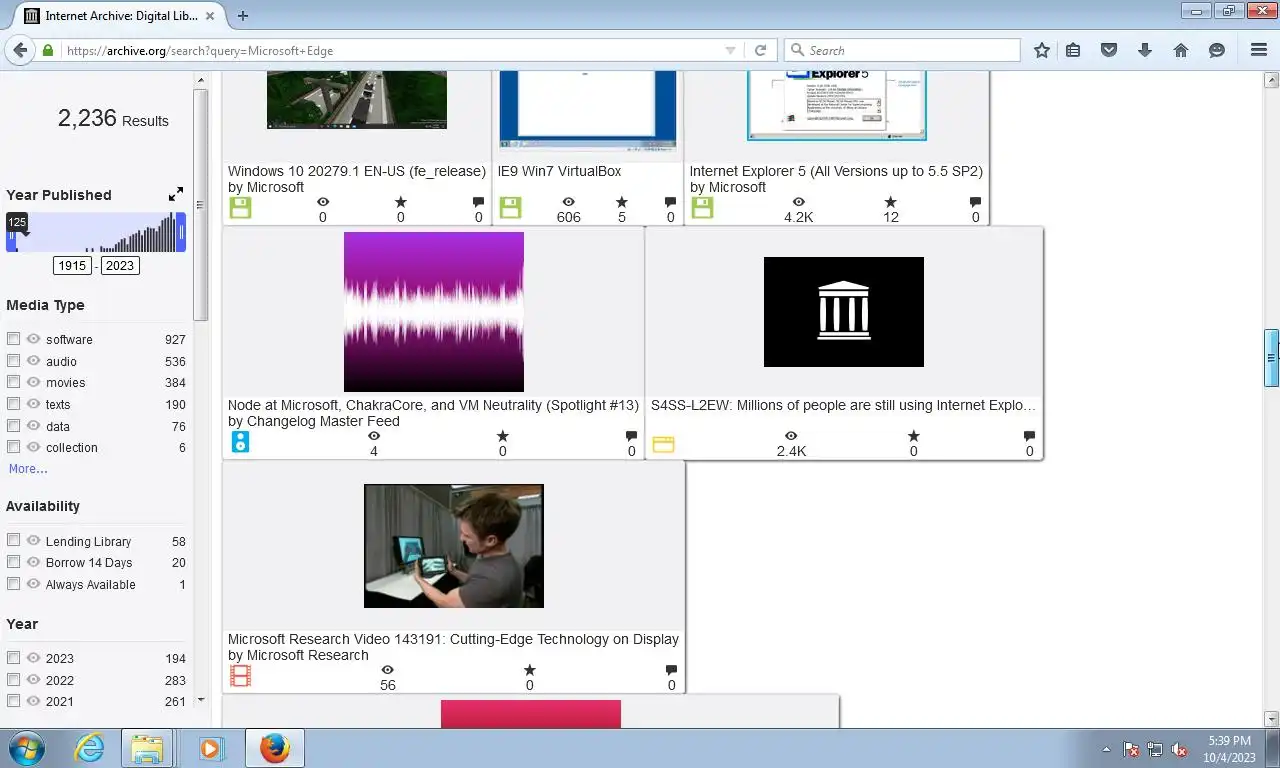Check the Borrow 14 Days checkbox
This screenshot has width=1280, height=768.
tap(13, 562)
